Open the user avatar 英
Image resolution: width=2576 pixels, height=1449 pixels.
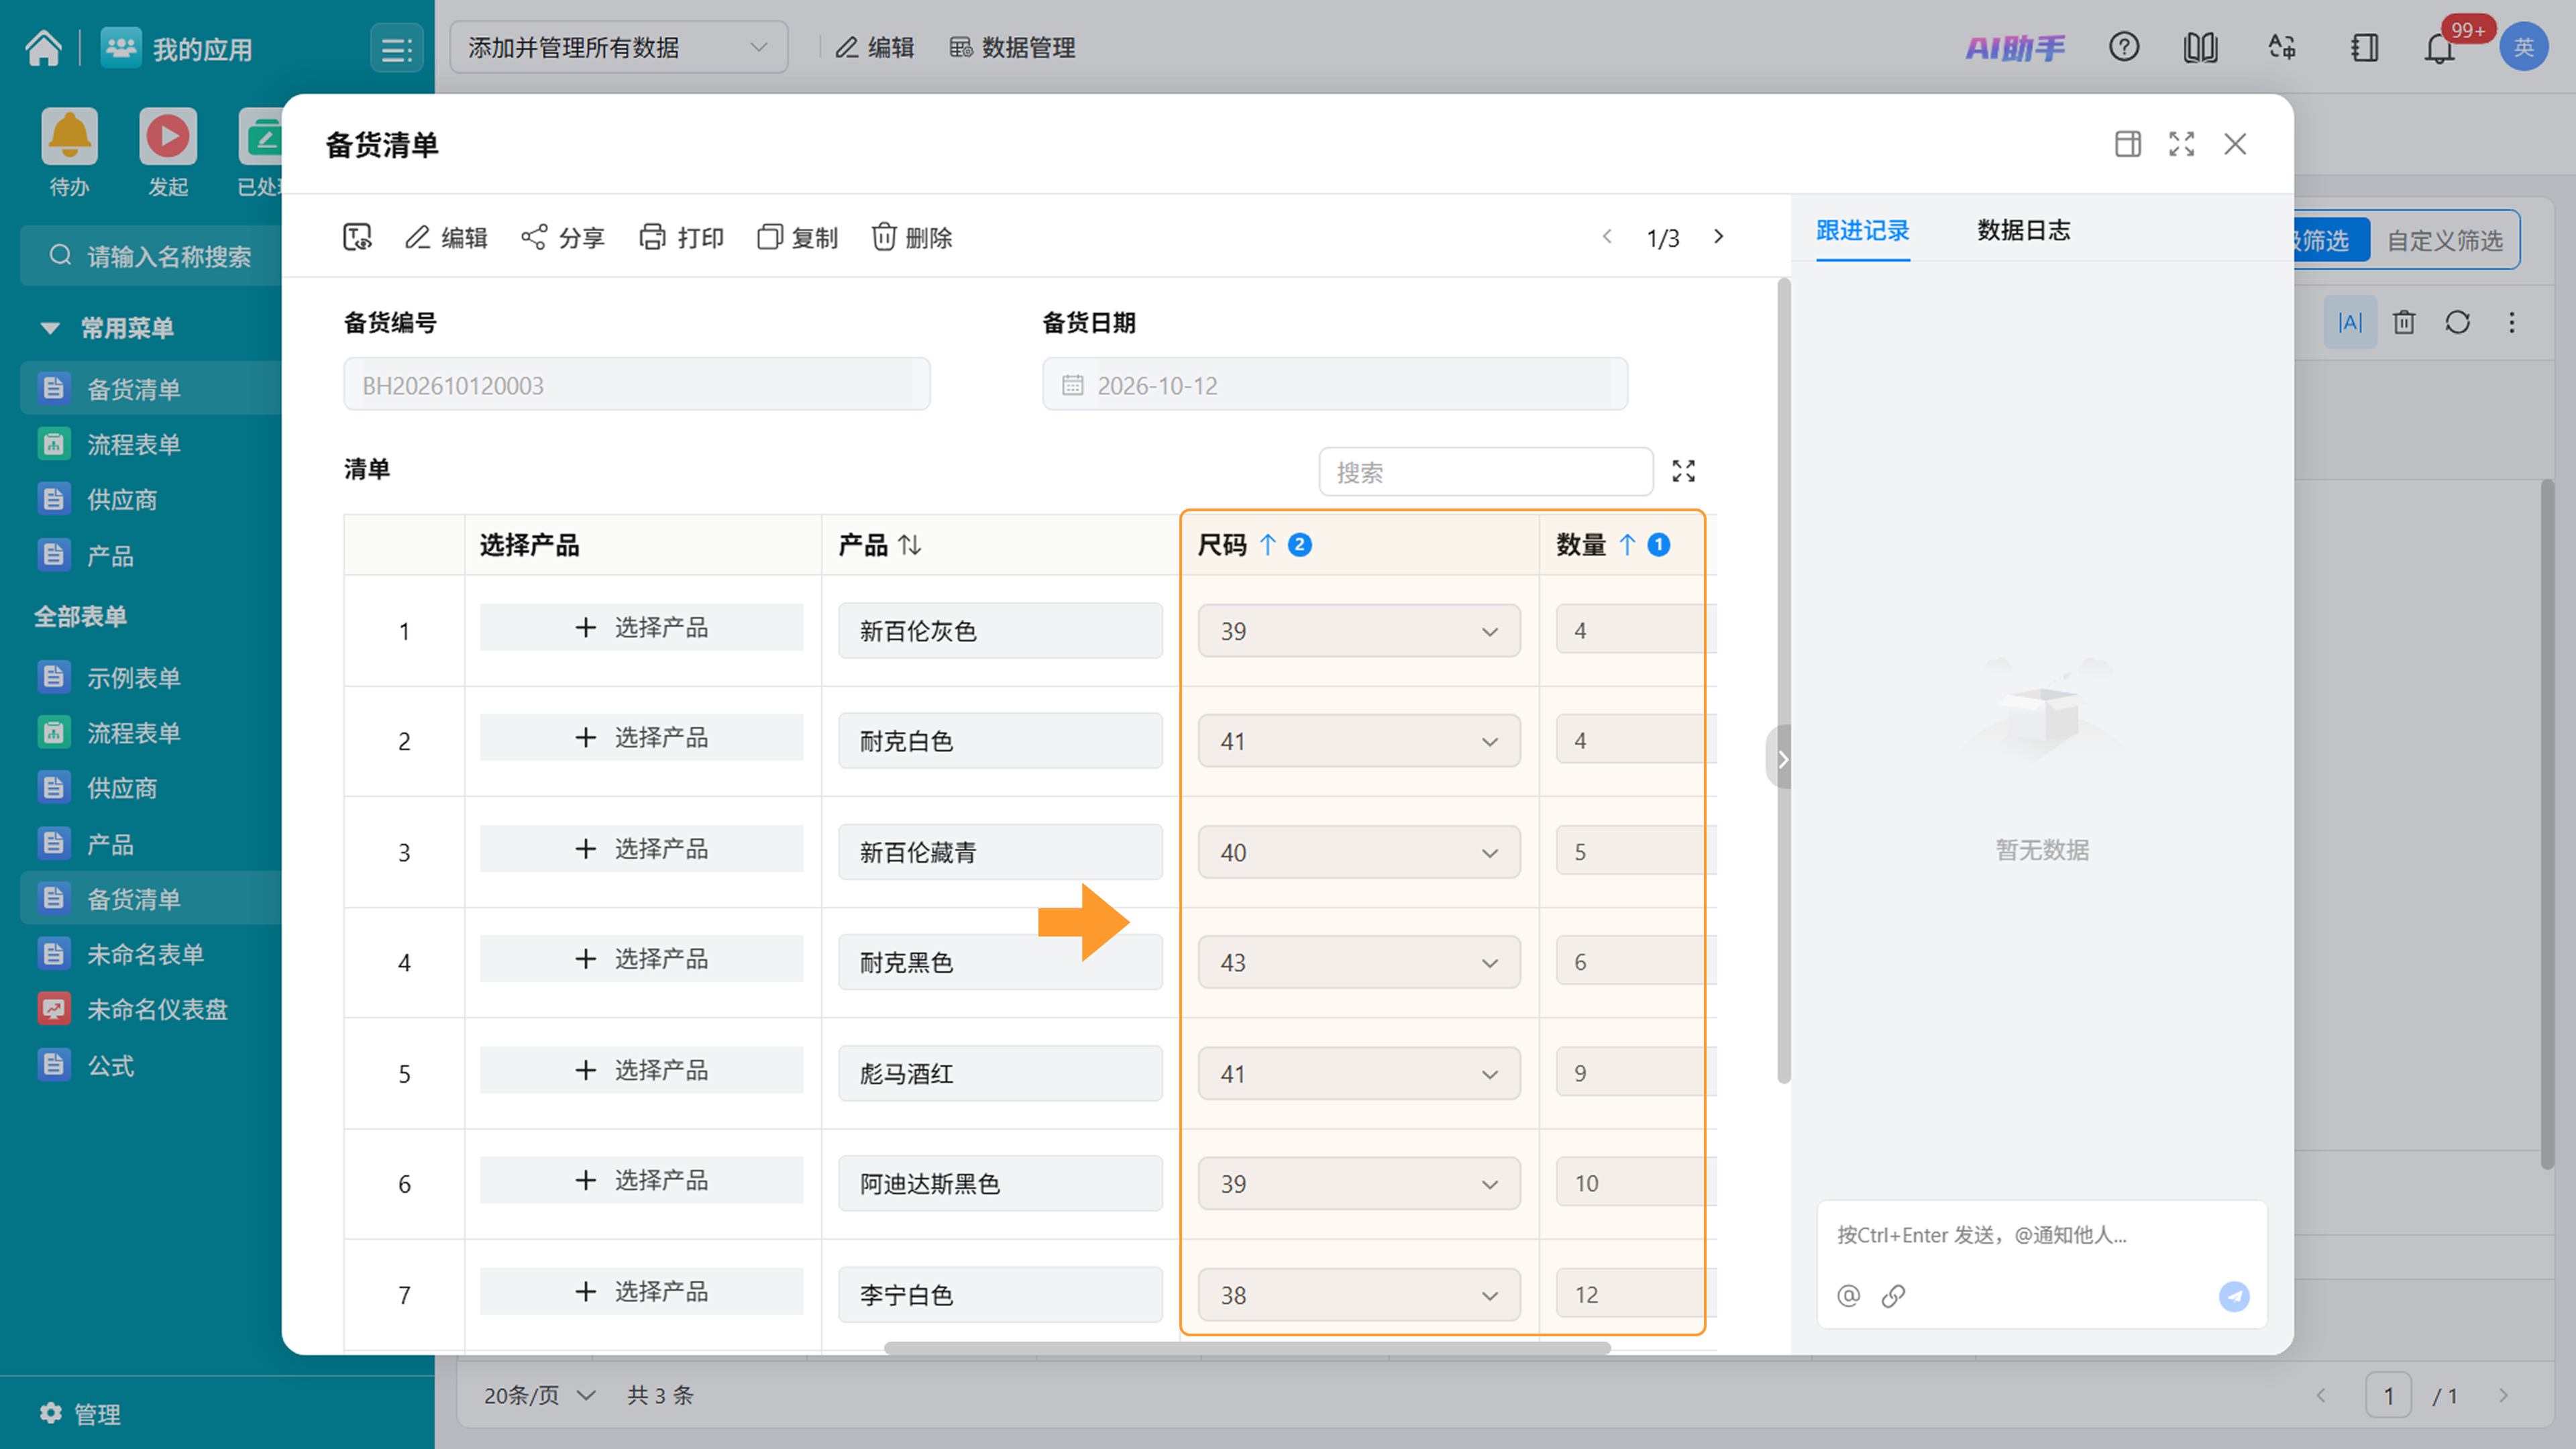click(x=2523, y=47)
